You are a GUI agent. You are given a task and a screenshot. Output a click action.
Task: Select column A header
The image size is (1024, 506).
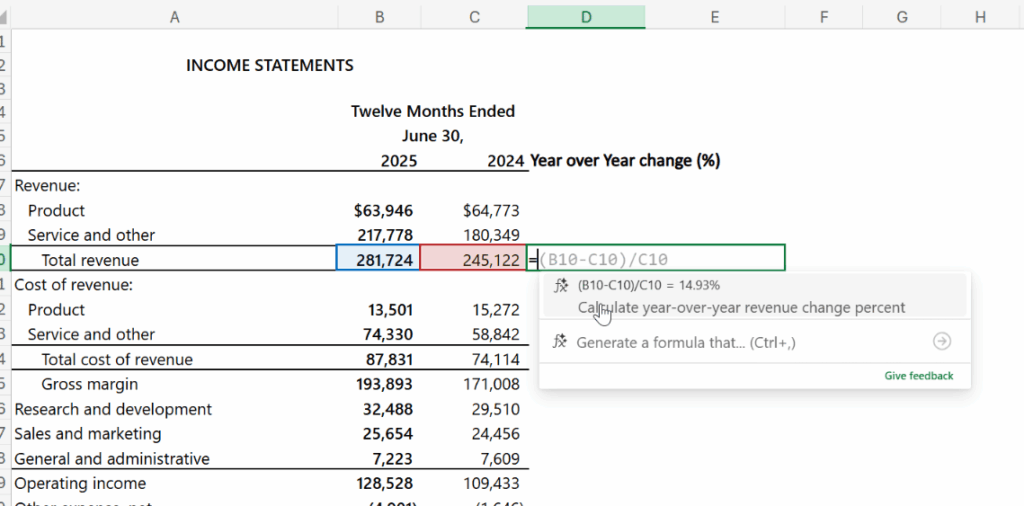pyautogui.click(x=174, y=16)
